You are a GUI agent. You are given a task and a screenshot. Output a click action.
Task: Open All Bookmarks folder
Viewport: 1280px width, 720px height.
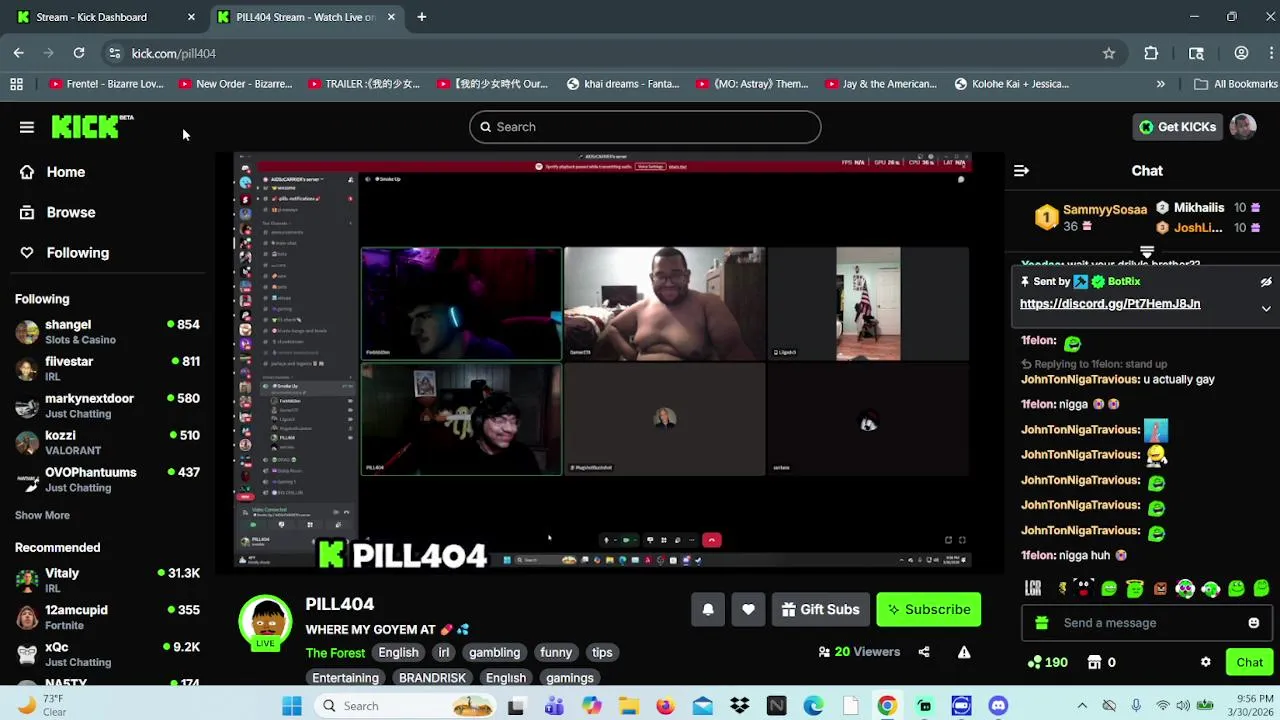click(1236, 84)
